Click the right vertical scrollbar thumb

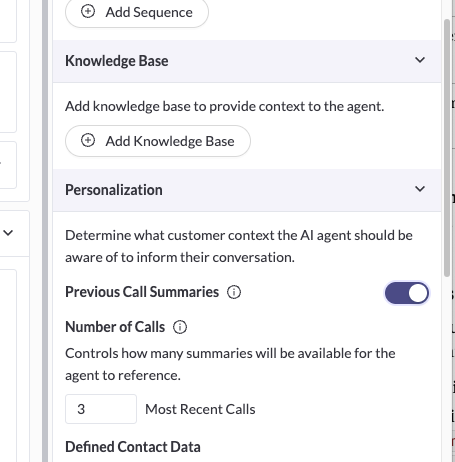pyautogui.click(x=447, y=148)
